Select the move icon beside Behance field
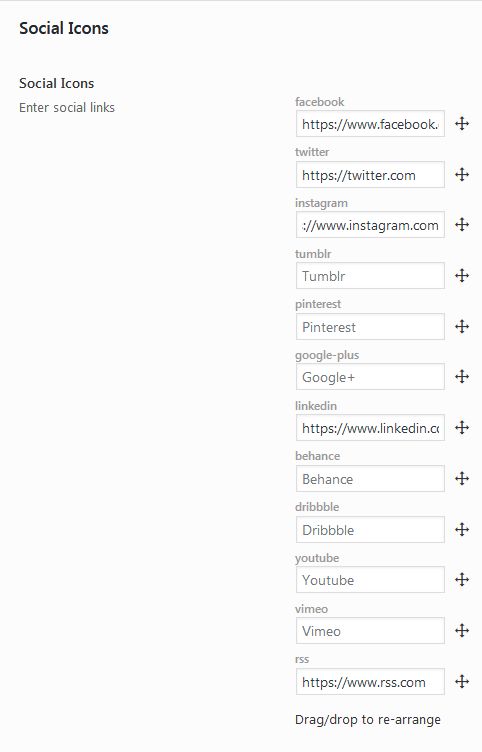This screenshot has width=482, height=752. tap(462, 479)
